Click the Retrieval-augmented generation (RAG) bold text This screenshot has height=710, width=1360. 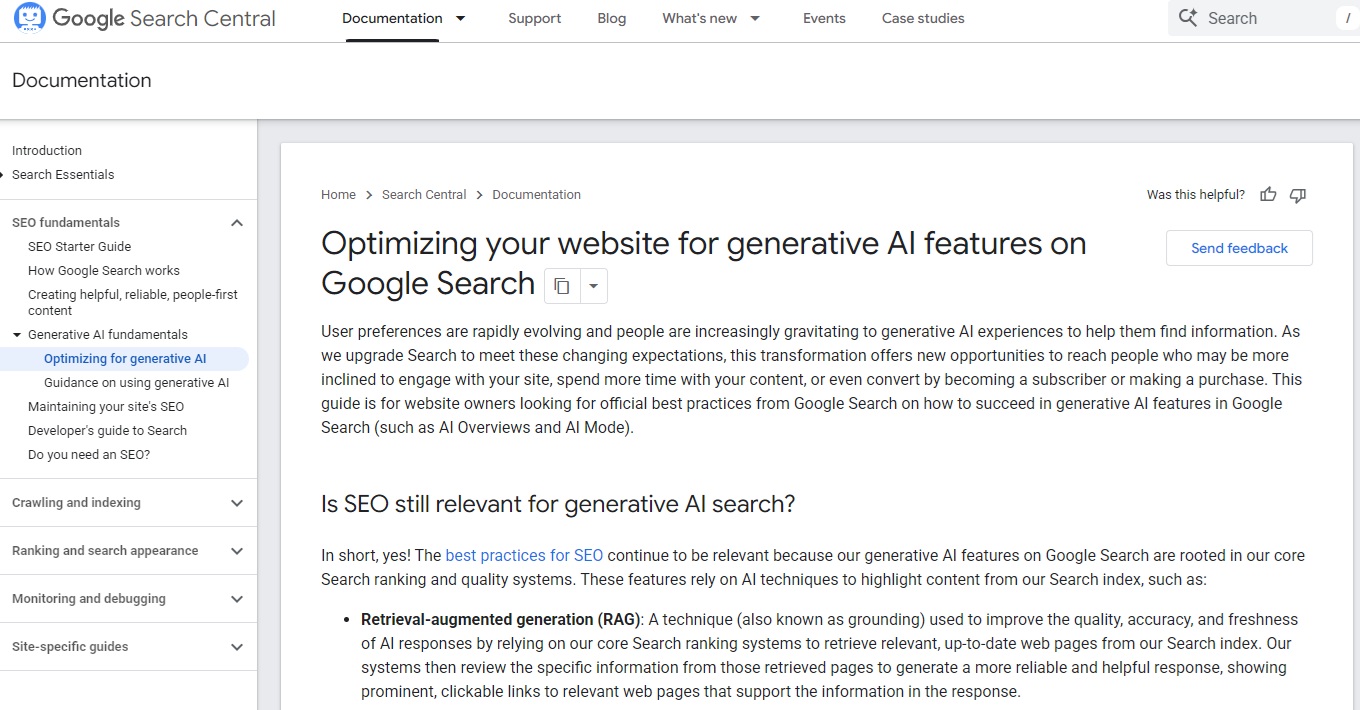click(x=500, y=620)
